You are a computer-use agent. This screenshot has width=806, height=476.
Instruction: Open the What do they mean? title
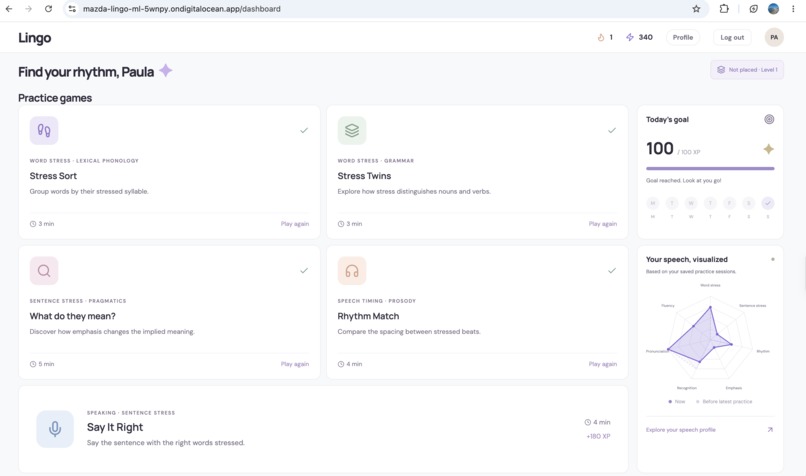click(72, 316)
